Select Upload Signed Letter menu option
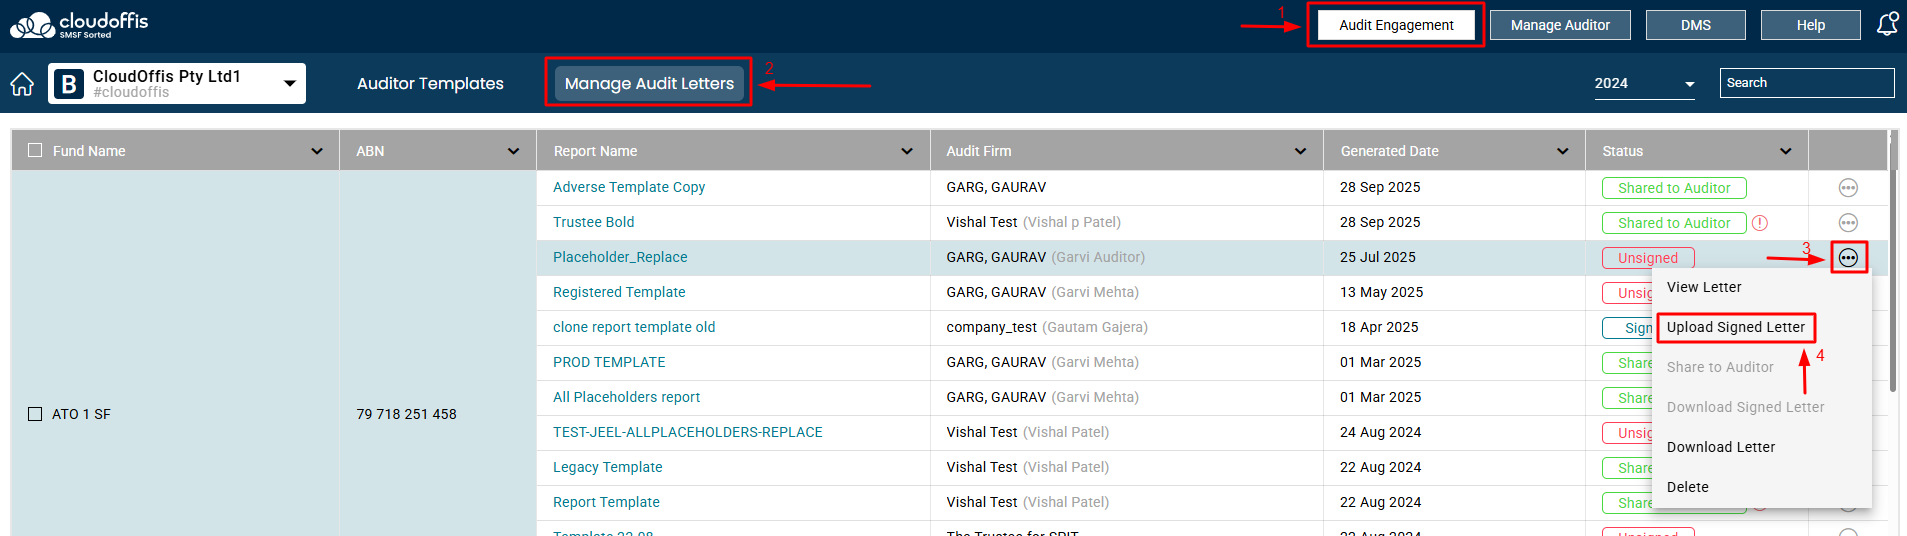The width and height of the screenshot is (1907, 536). point(1735,327)
